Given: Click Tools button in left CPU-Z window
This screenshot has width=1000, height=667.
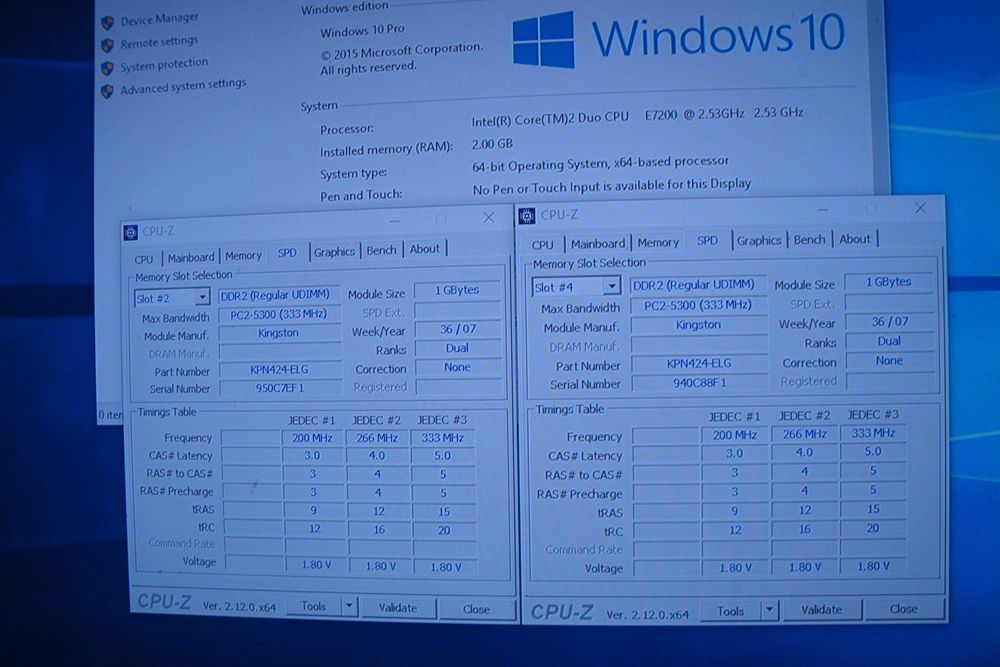Looking at the screenshot, I should pyautogui.click(x=313, y=606).
